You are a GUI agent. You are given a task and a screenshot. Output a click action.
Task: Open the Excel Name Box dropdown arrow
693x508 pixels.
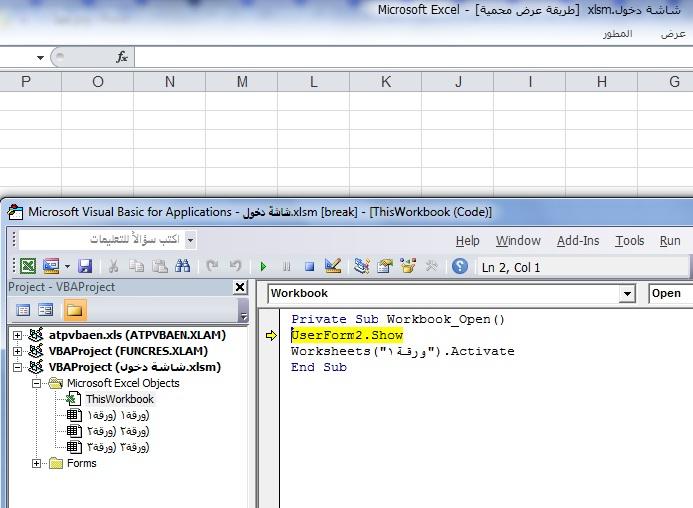coord(40,57)
